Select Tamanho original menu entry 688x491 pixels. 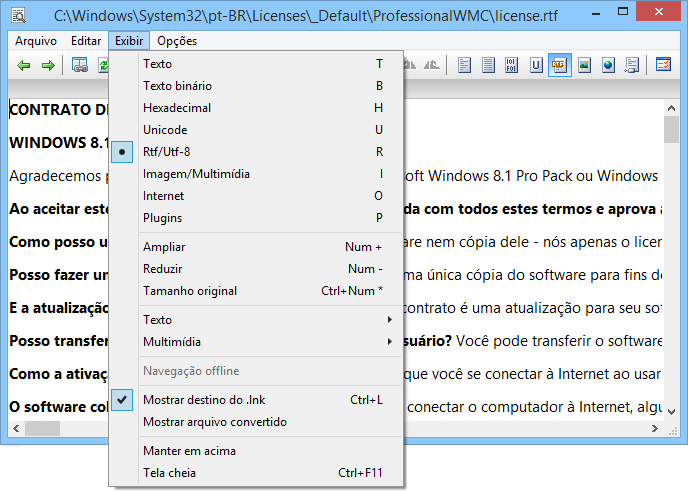click(x=256, y=290)
